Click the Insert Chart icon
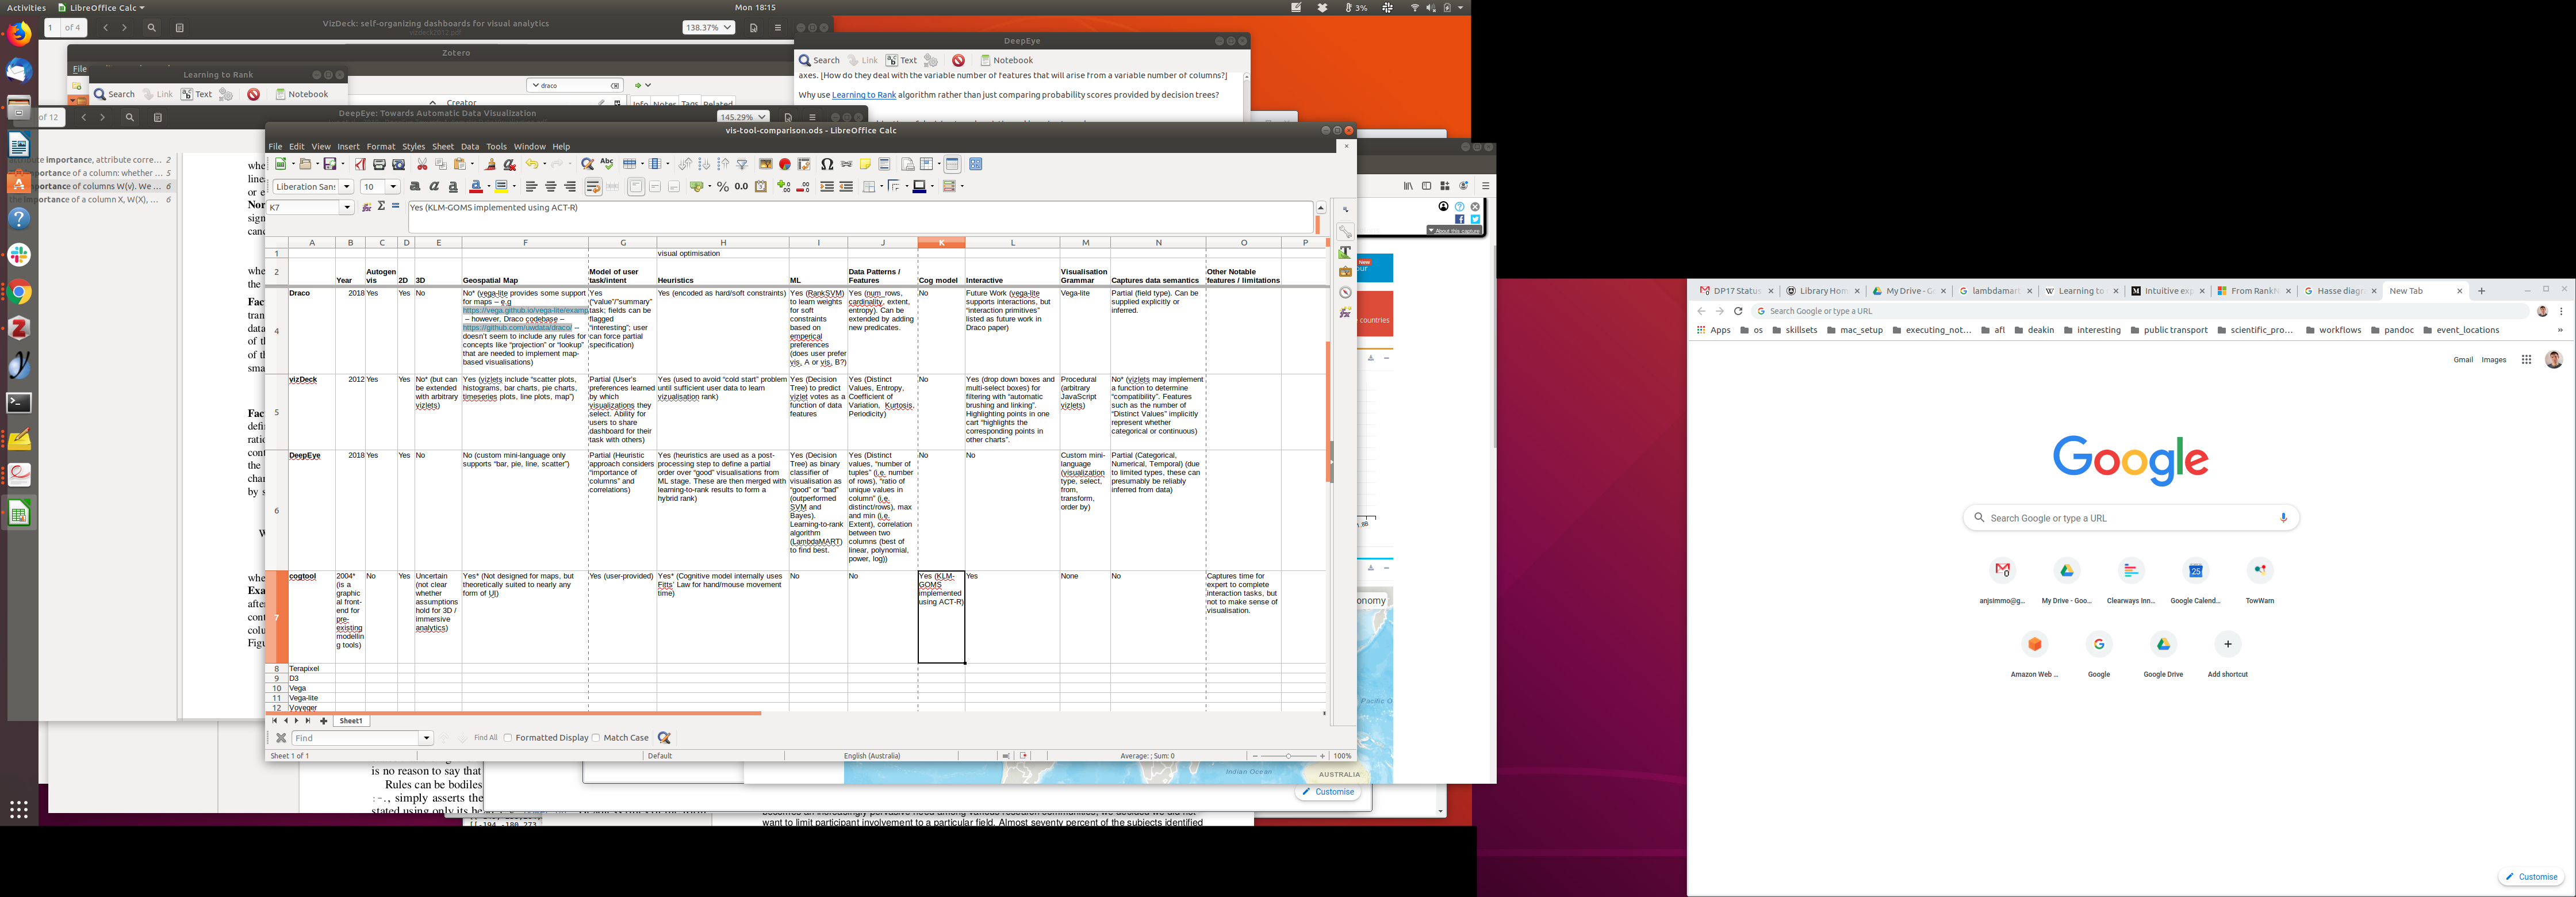The height and width of the screenshot is (897, 2576). [x=785, y=164]
